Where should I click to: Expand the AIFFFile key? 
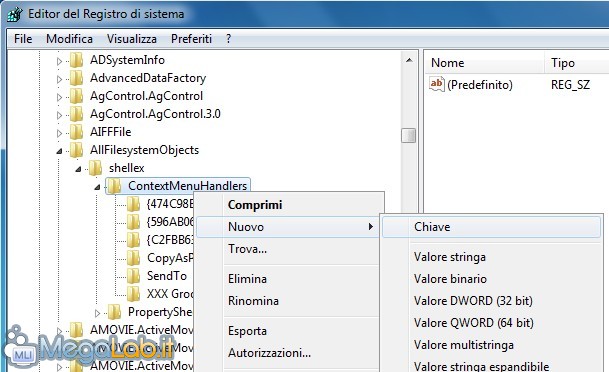coord(59,133)
